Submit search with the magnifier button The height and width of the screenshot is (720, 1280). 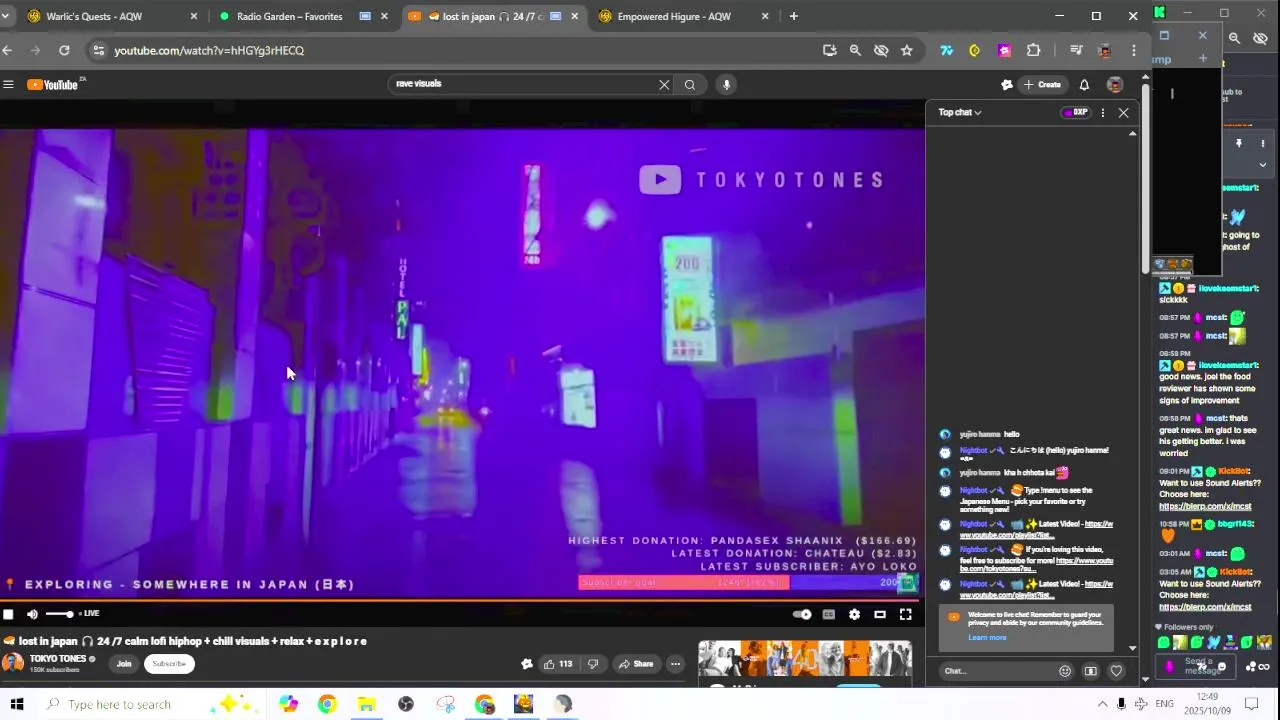[690, 85]
